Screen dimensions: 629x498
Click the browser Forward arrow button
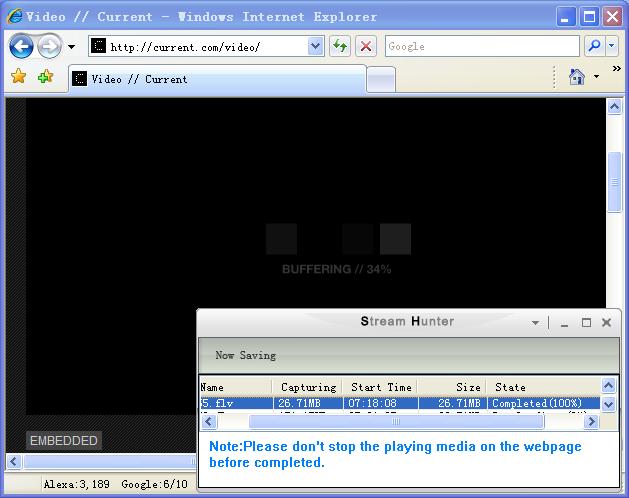pos(49,47)
